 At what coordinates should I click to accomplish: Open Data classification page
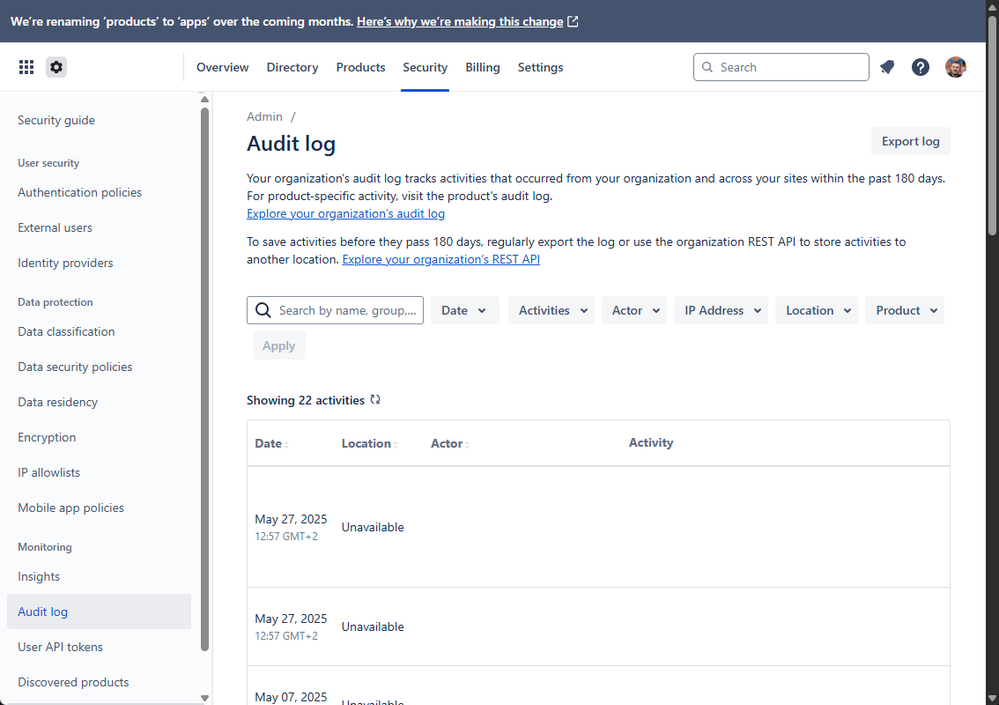click(66, 331)
